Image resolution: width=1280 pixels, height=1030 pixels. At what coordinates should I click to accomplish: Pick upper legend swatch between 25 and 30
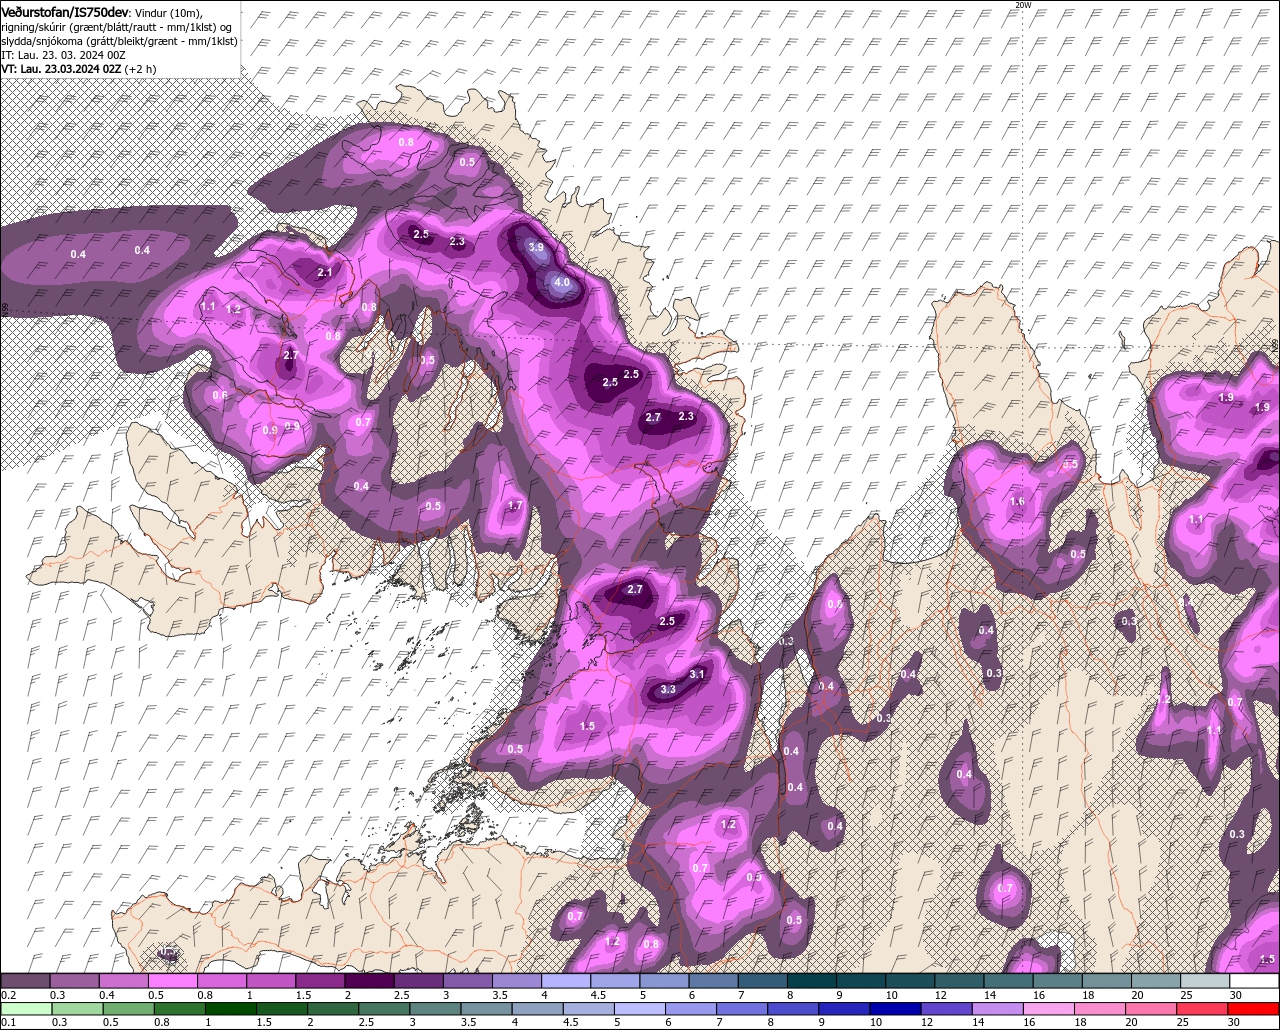1206,981
